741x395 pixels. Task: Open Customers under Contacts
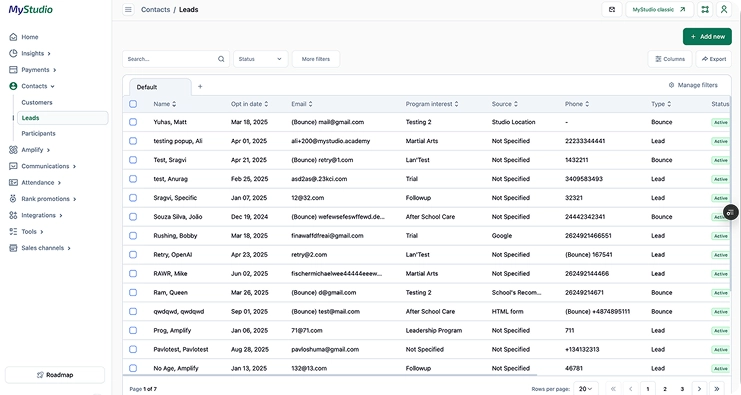pos(37,103)
